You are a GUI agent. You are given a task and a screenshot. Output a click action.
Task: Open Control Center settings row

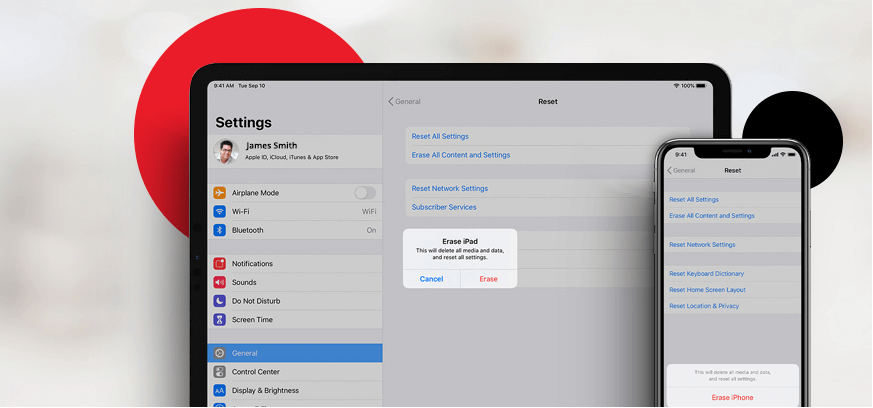coord(295,372)
